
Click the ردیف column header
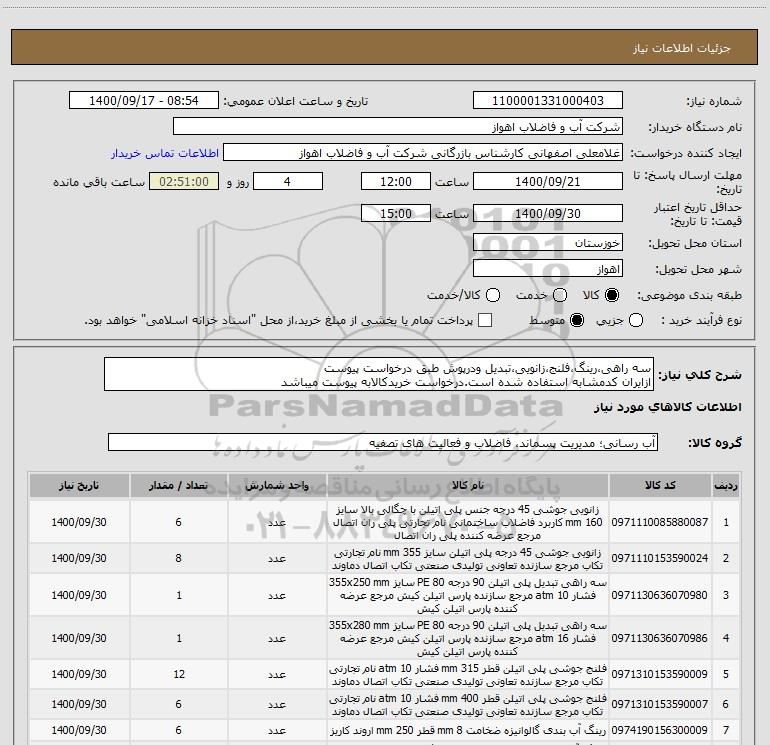726,486
